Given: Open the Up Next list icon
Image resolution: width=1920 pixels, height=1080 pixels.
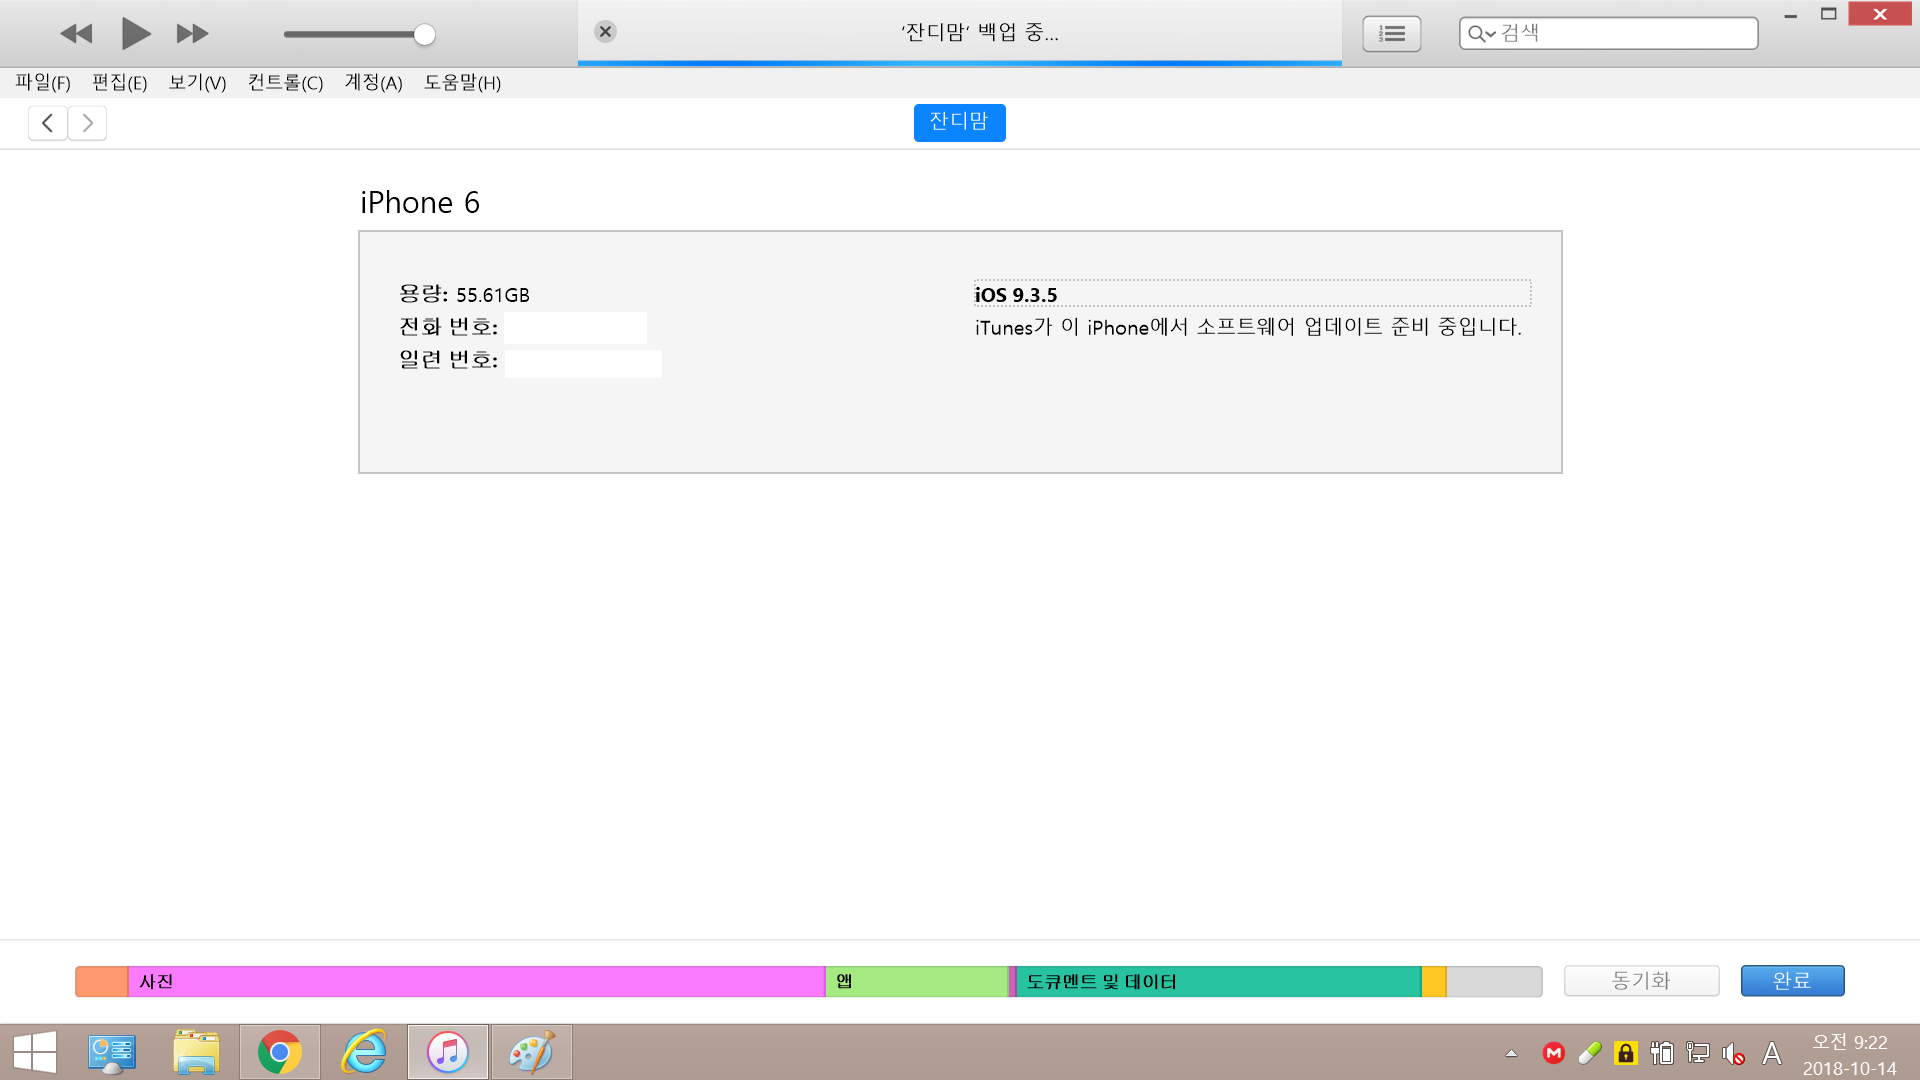Looking at the screenshot, I should [x=1391, y=34].
